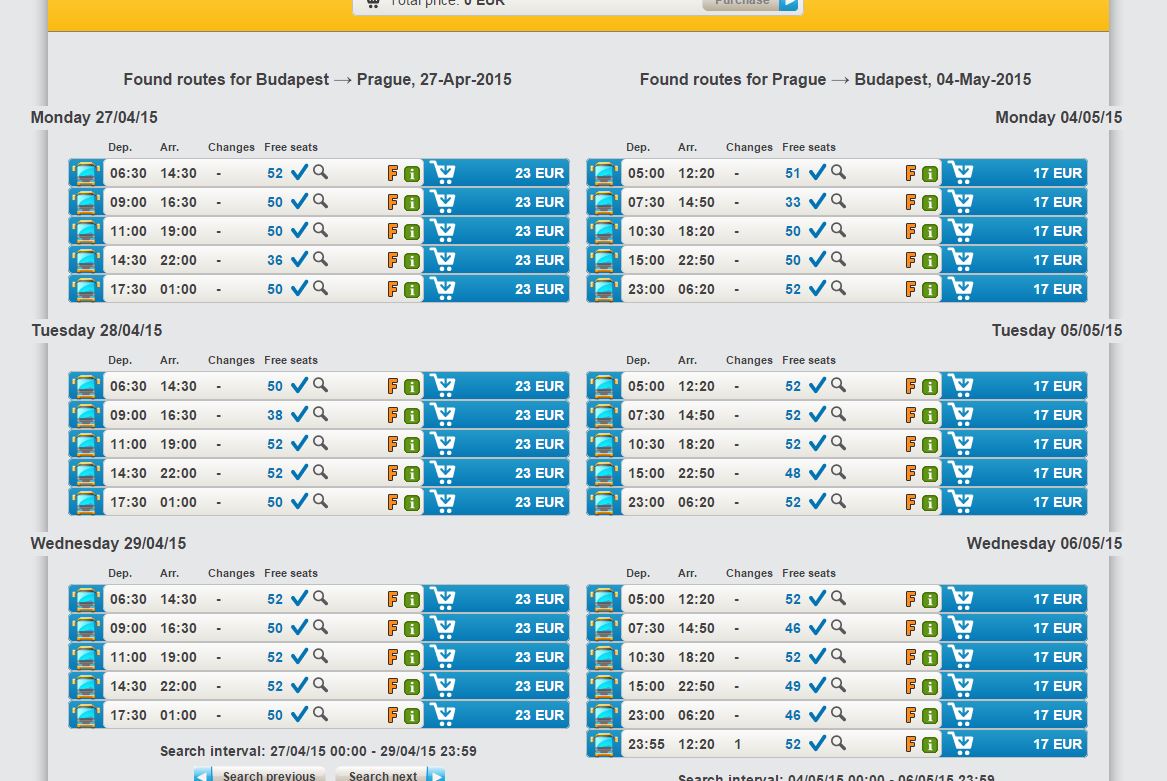The height and width of the screenshot is (781, 1167).
Task: Click magnifier on Monday 27/04 11:00 departure row
Action: pyautogui.click(x=320, y=230)
